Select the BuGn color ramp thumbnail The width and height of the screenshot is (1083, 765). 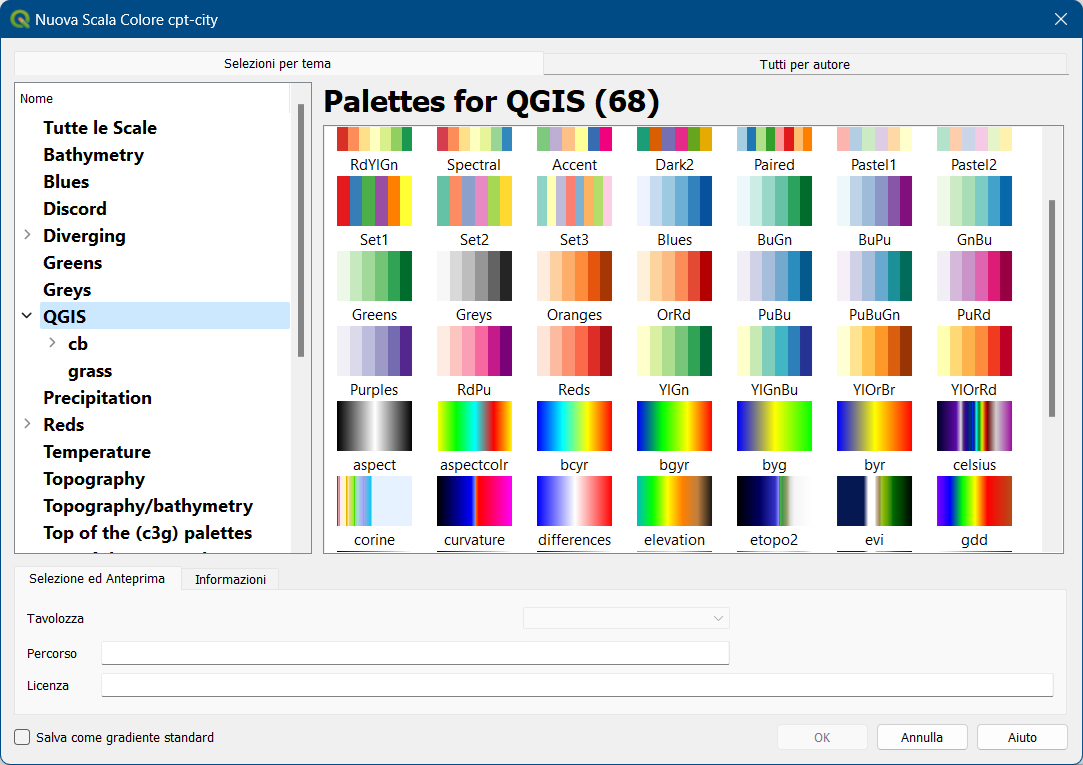[774, 201]
